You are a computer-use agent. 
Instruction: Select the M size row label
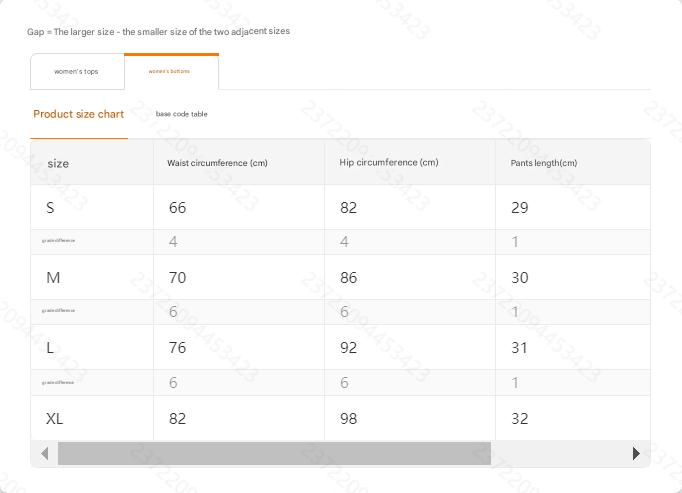[53, 278]
